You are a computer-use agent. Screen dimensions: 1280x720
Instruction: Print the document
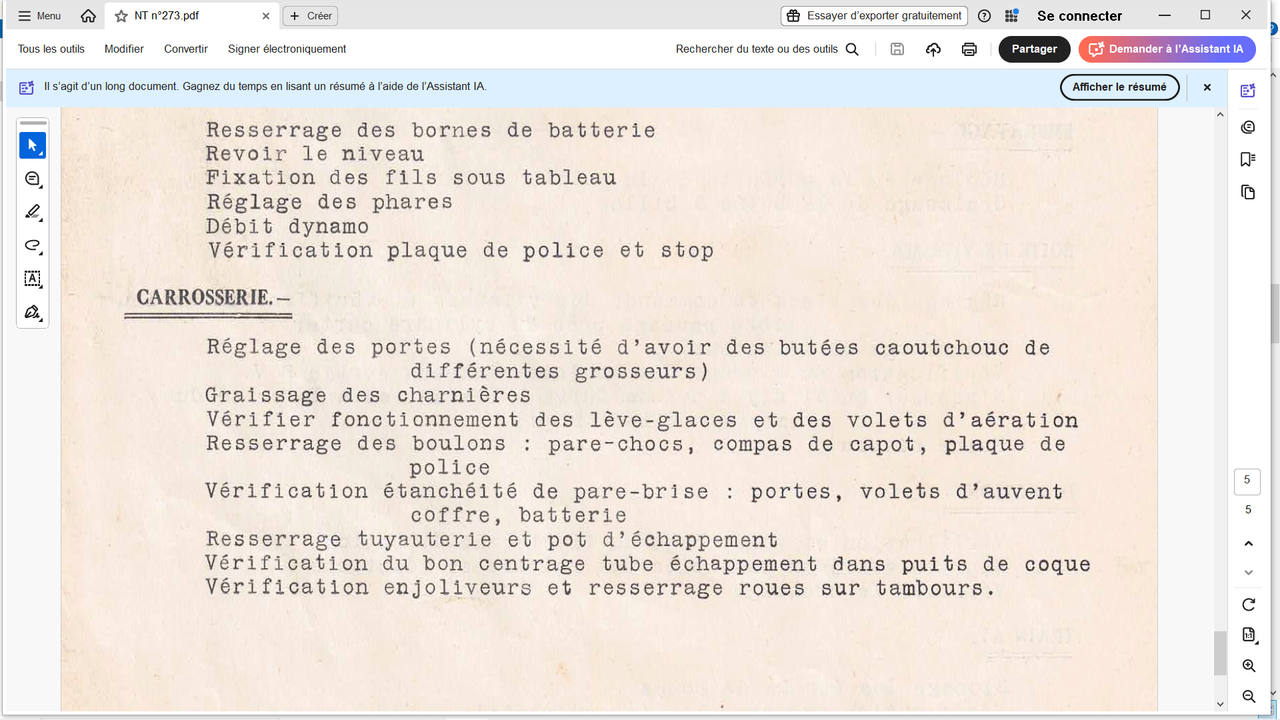pyautogui.click(x=968, y=48)
